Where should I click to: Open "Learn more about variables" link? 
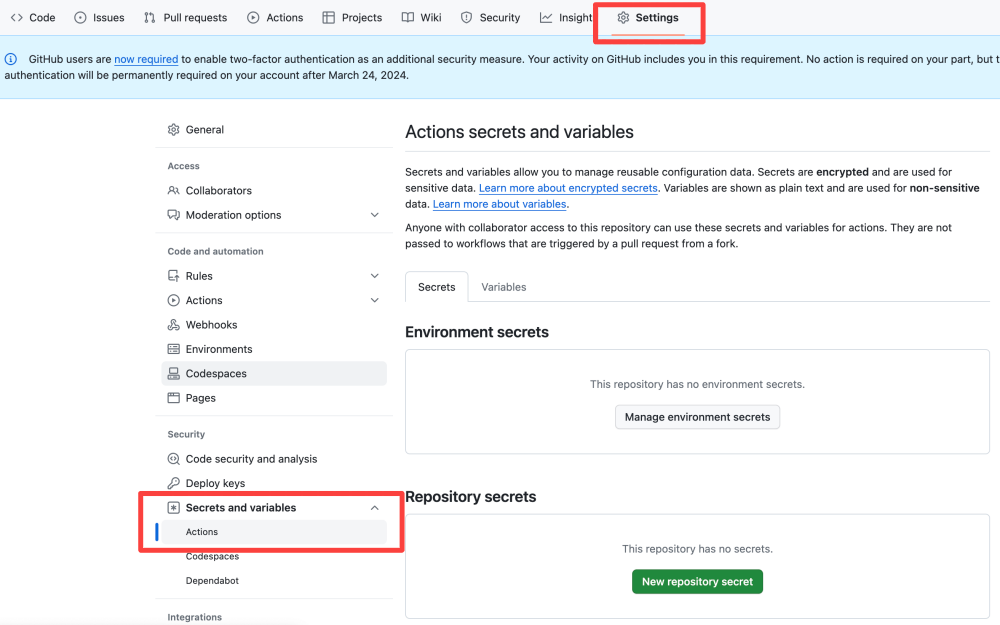tap(499, 204)
